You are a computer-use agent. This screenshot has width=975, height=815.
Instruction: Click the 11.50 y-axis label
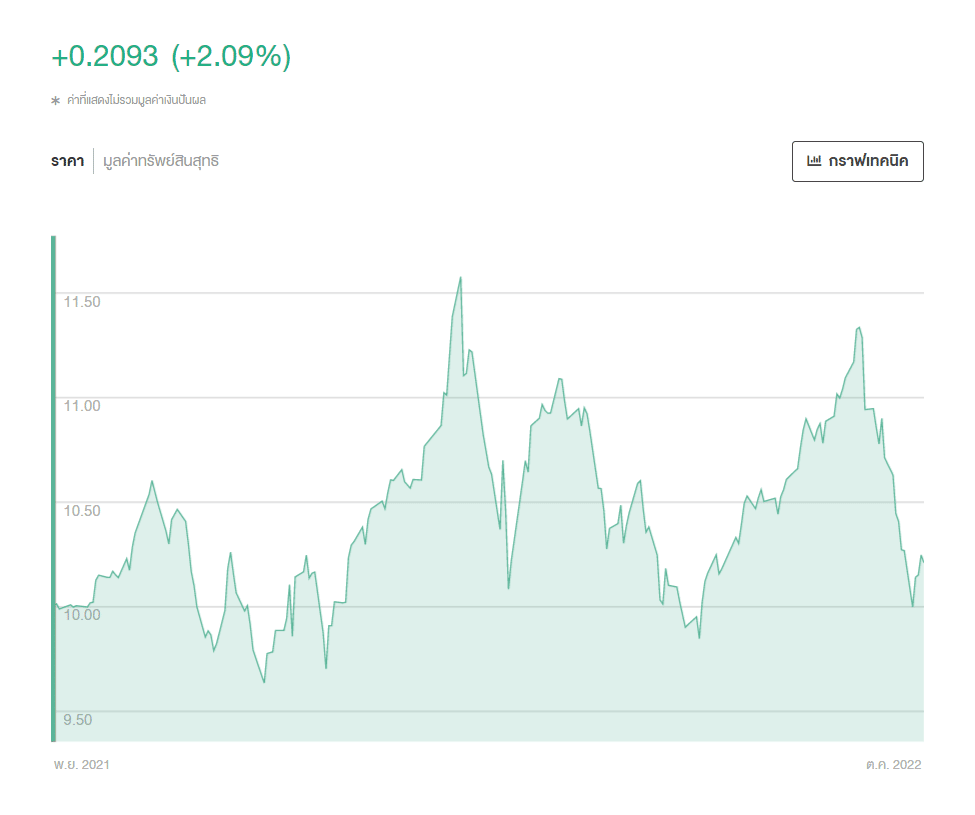click(x=82, y=301)
